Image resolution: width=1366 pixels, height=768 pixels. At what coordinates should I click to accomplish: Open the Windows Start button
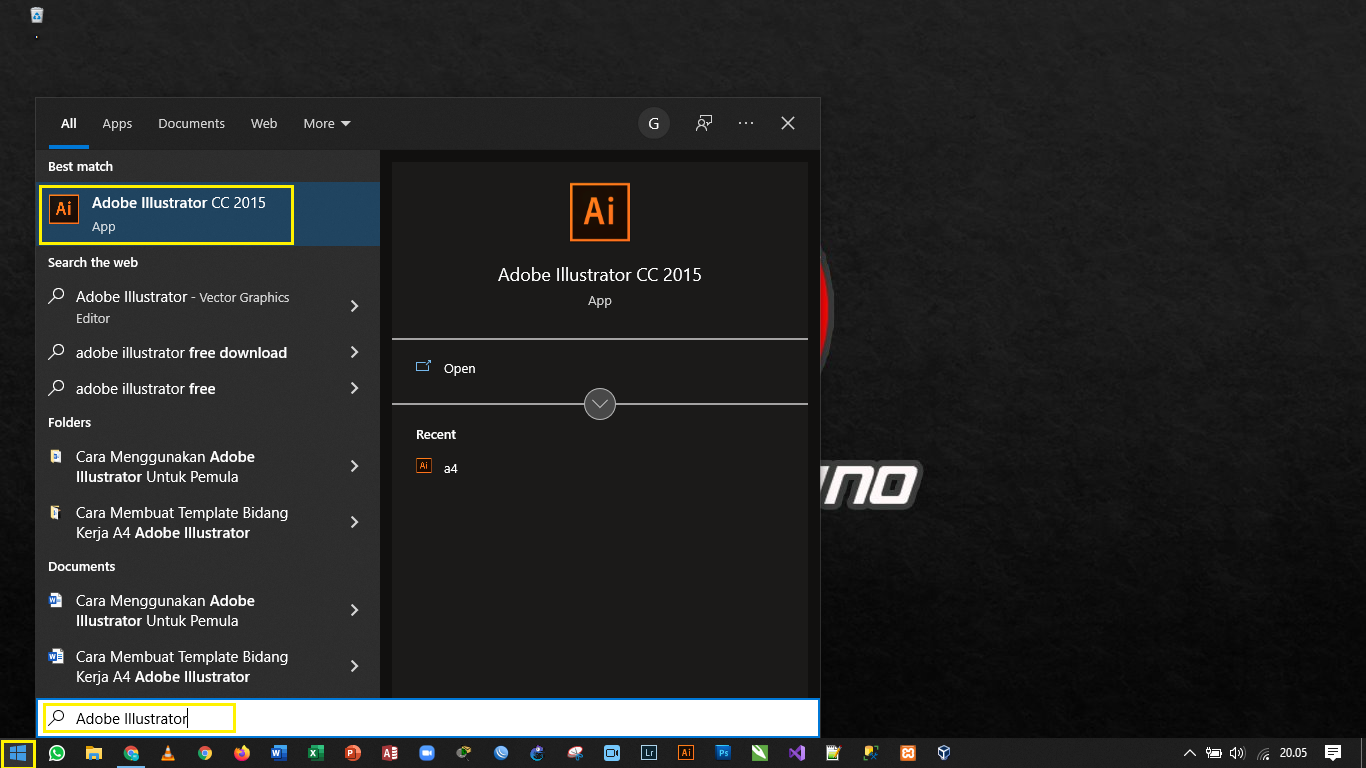tap(17, 753)
